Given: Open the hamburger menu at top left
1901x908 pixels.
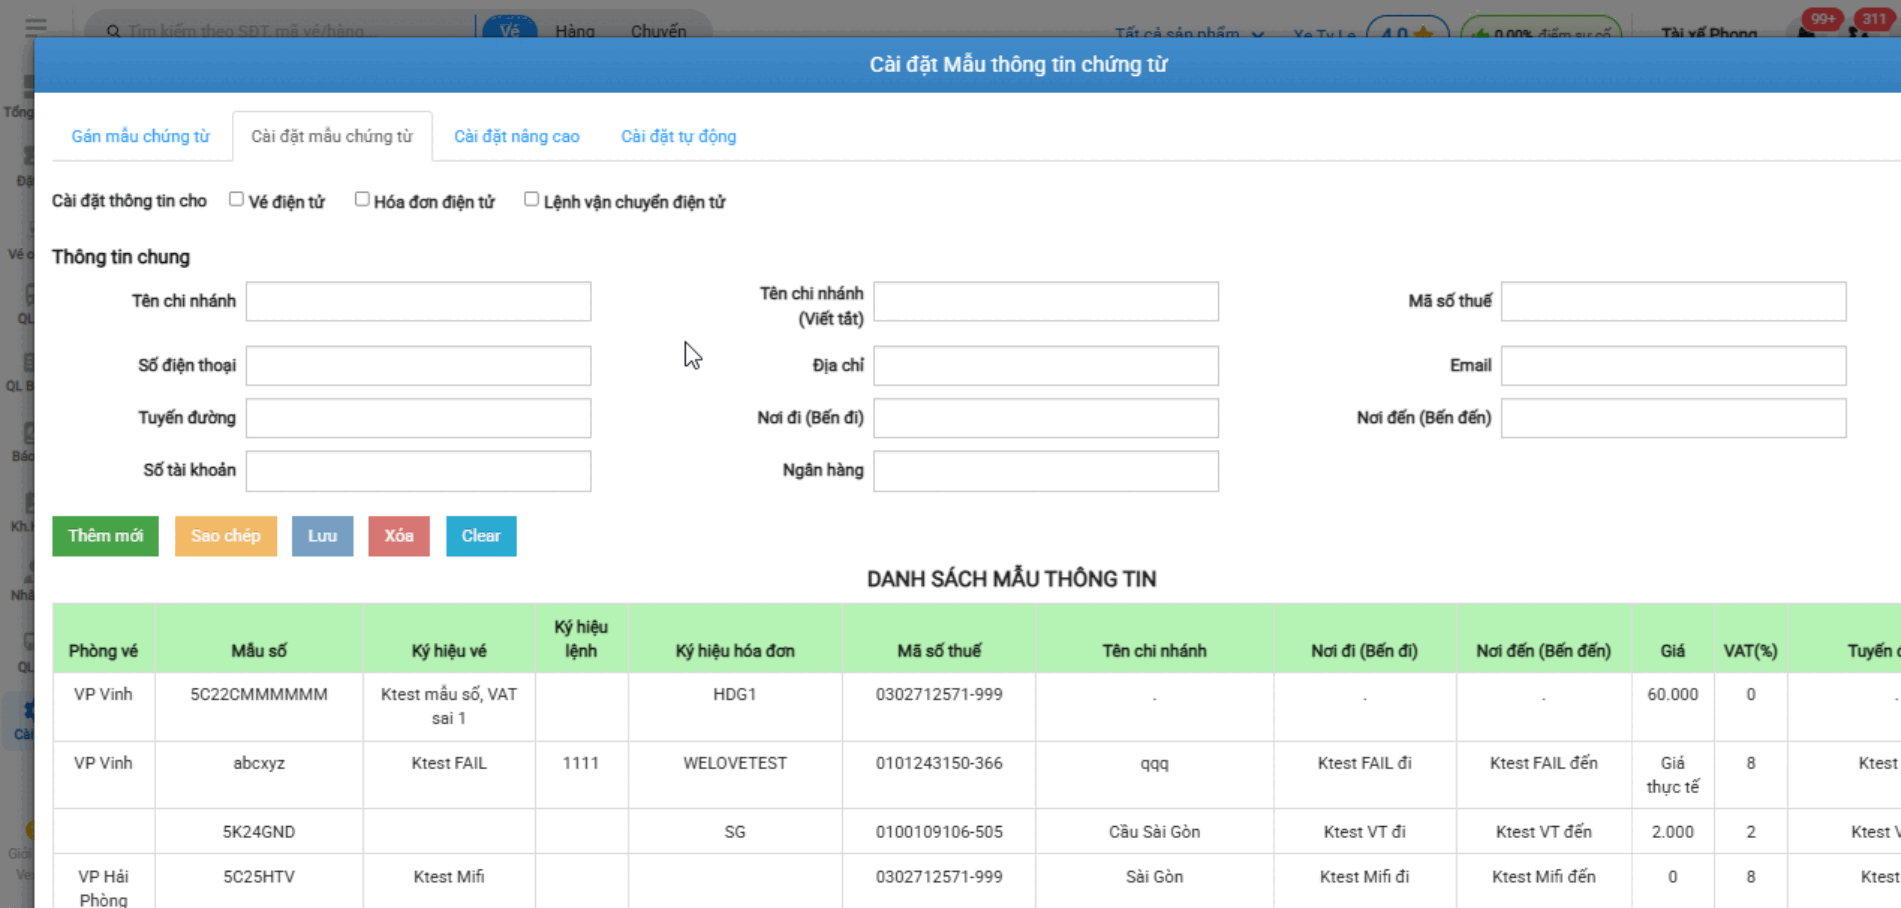Looking at the screenshot, I should 36,26.
